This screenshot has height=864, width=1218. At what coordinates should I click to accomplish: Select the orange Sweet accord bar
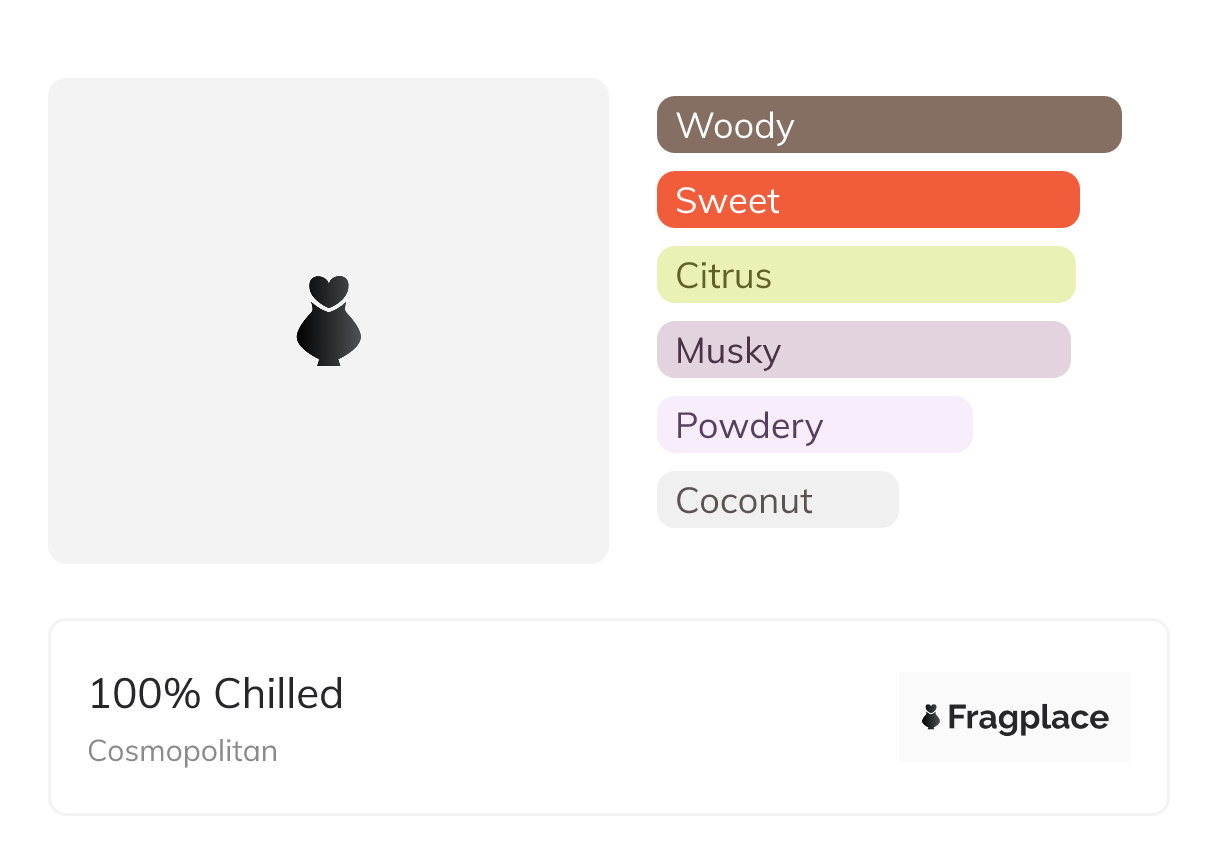click(868, 200)
